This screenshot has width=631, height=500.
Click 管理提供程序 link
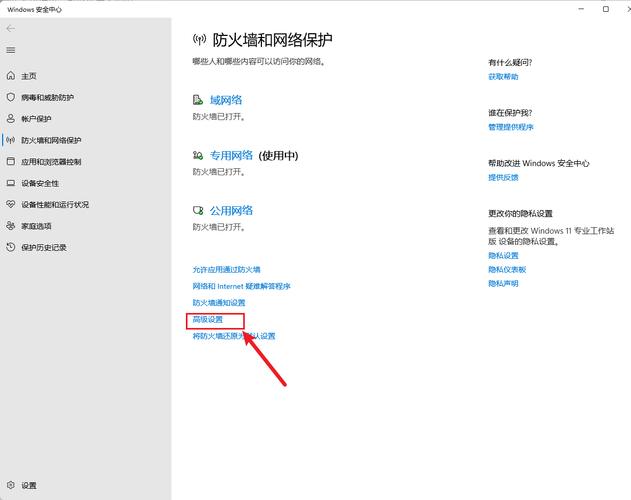click(511, 127)
